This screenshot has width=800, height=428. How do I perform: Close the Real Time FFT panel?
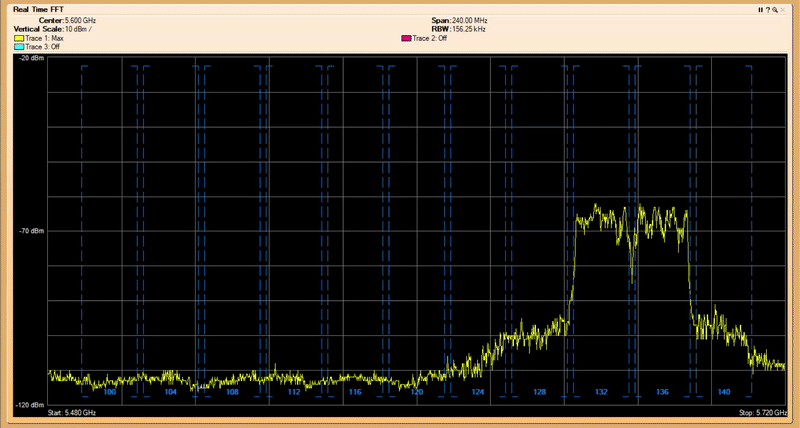(x=783, y=10)
